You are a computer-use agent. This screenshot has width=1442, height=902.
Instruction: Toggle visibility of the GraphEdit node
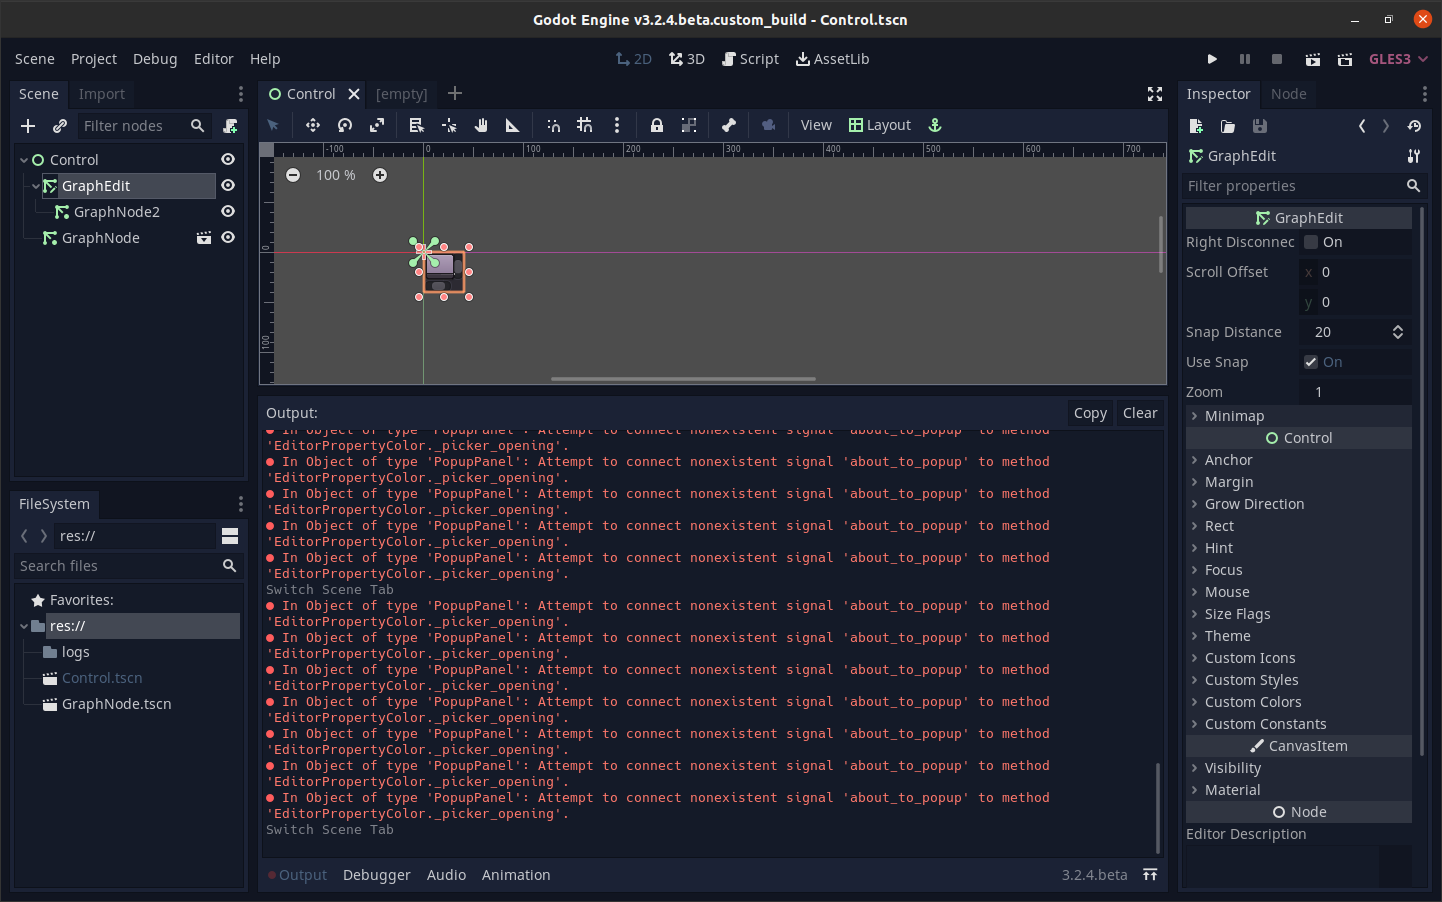[x=228, y=185]
